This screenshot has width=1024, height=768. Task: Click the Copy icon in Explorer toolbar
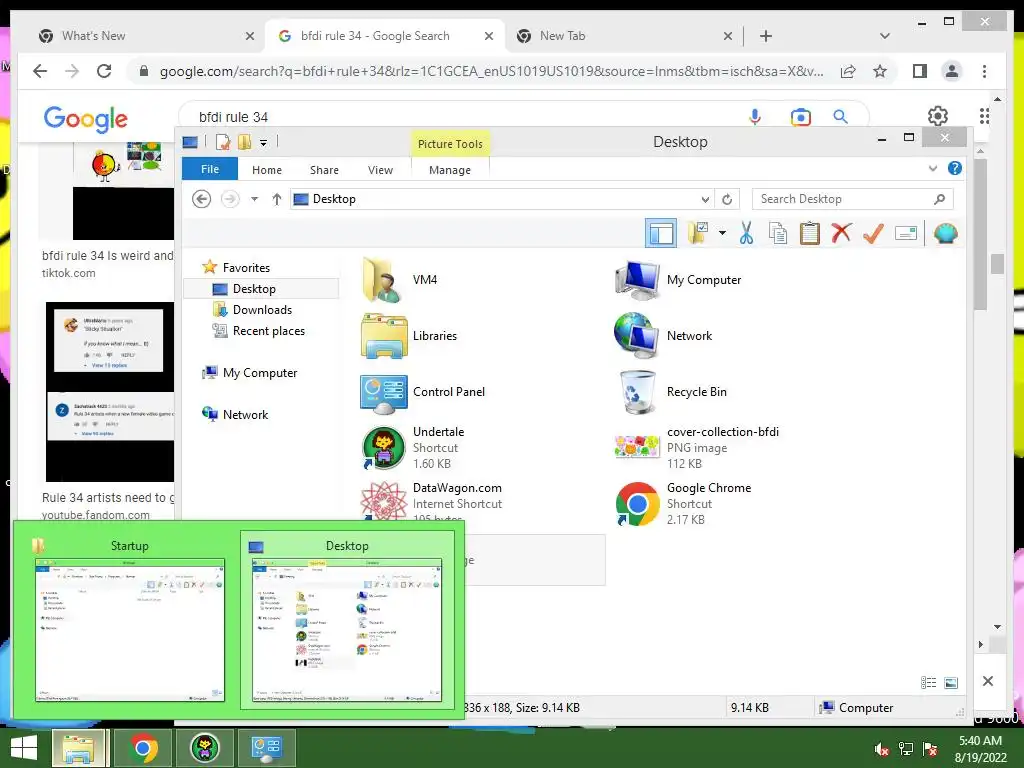tap(778, 233)
